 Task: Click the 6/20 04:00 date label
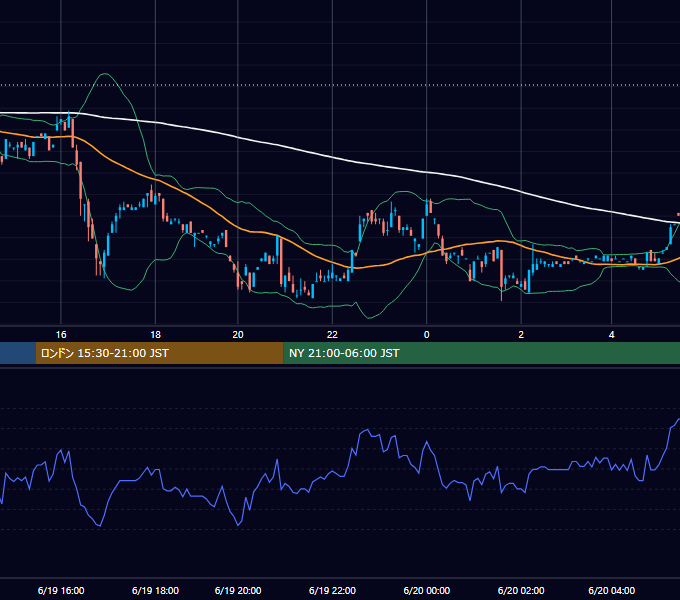(611, 590)
